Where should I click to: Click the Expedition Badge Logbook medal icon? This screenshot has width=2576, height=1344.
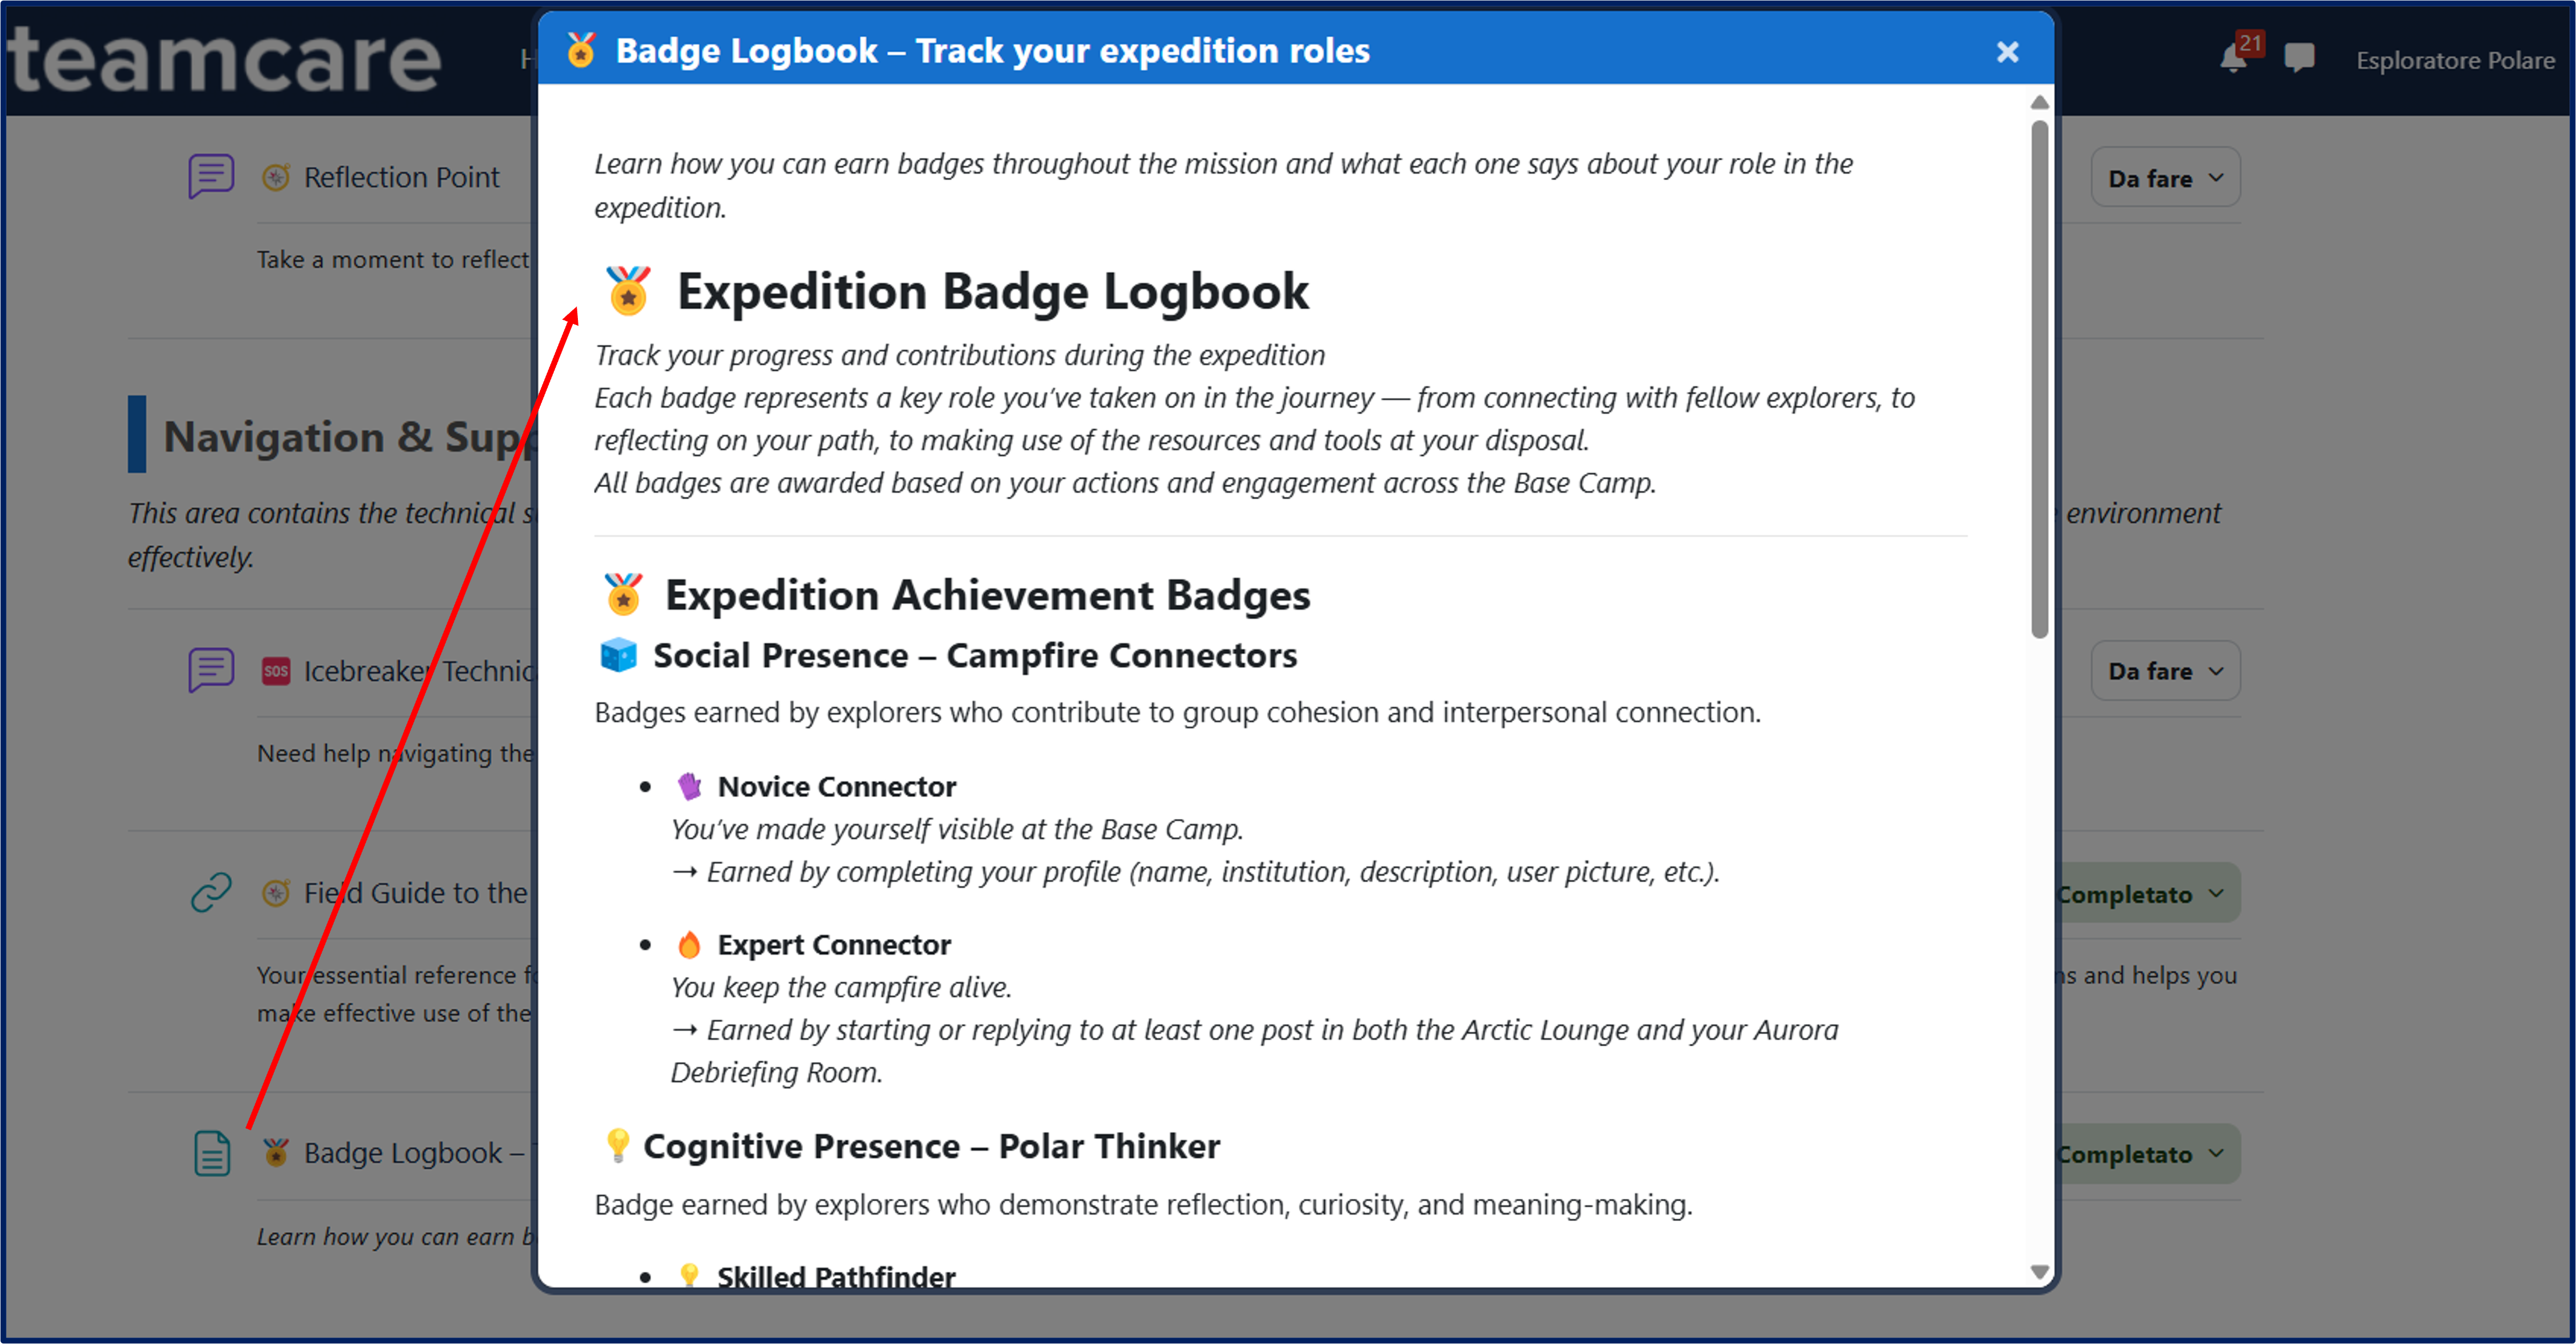click(628, 291)
